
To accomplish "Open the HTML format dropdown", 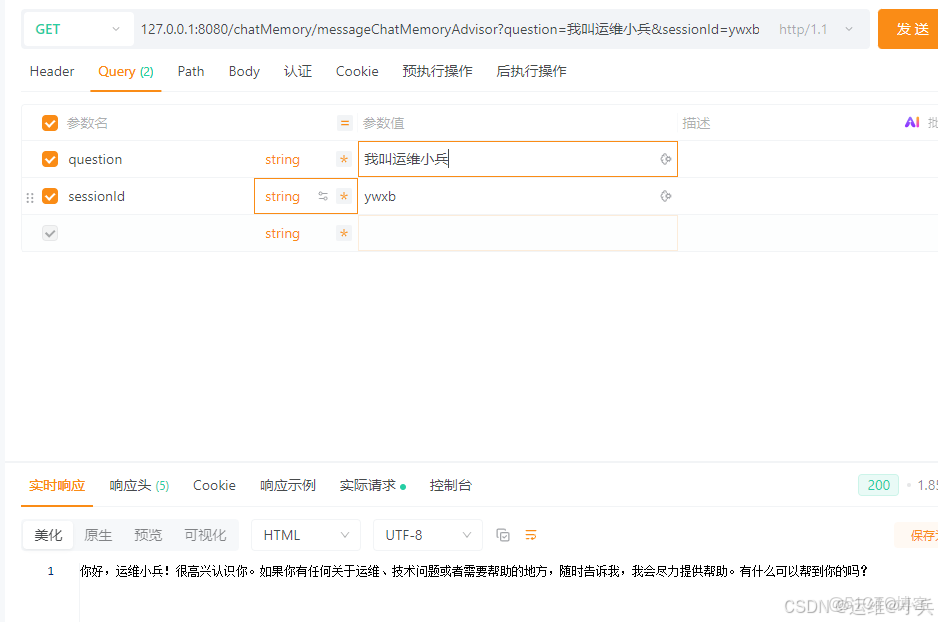I will point(305,535).
